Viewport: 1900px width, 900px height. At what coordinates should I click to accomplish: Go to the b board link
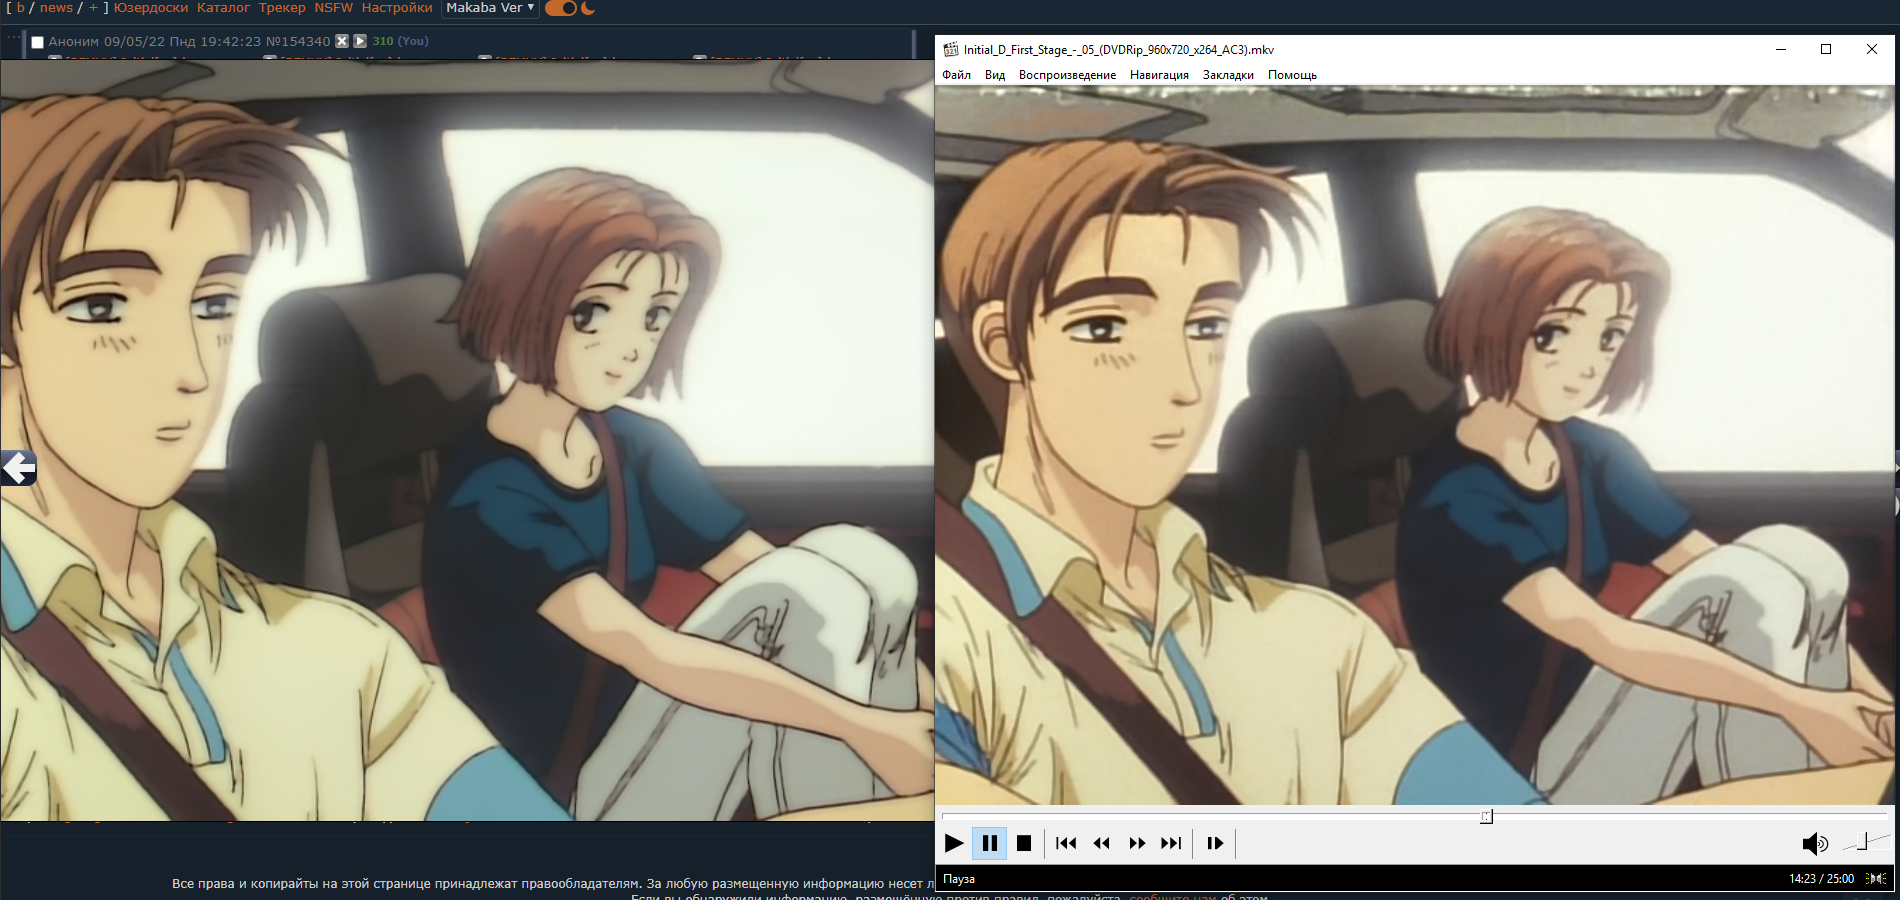(21, 8)
